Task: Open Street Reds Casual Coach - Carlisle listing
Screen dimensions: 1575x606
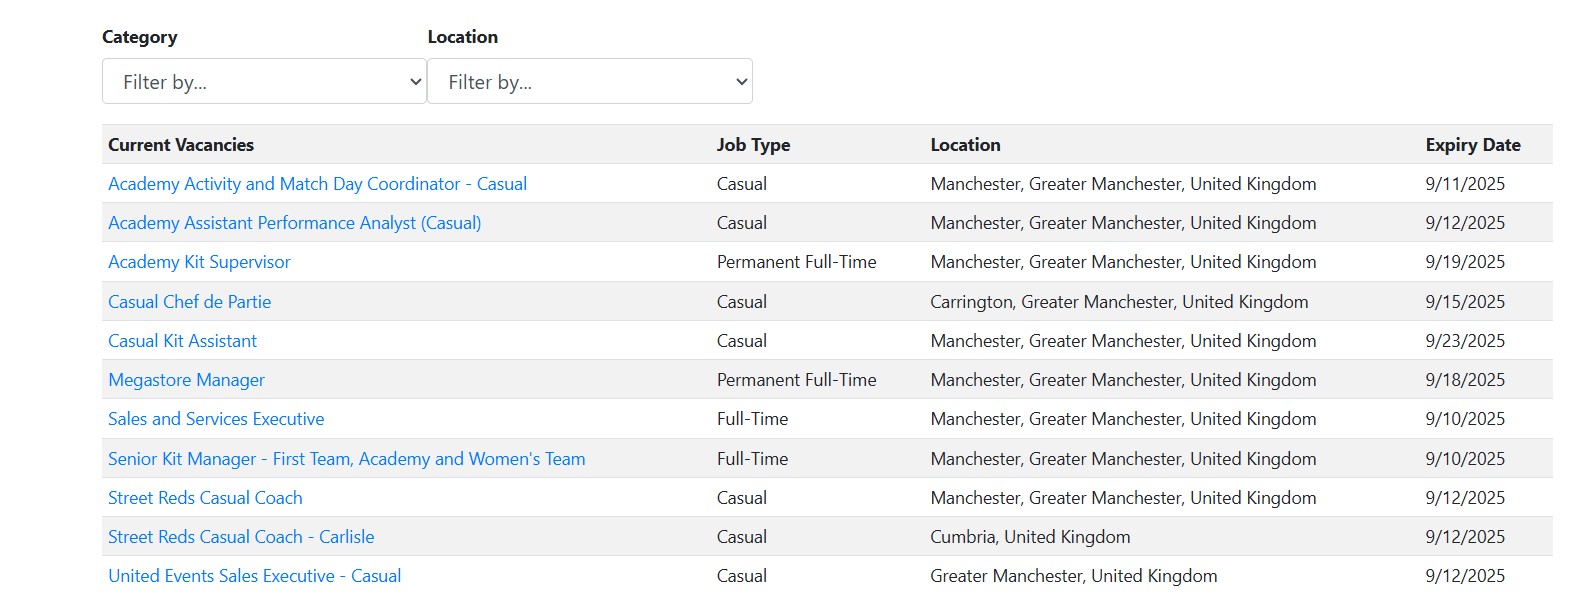Action: tap(241, 537)
